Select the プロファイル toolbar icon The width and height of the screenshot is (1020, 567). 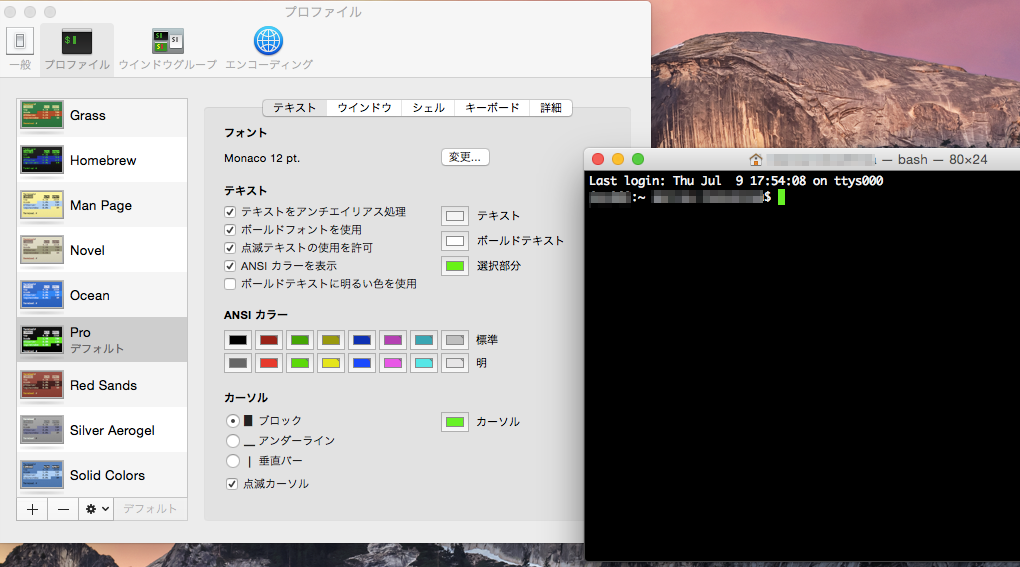click(x=77, y=49)
